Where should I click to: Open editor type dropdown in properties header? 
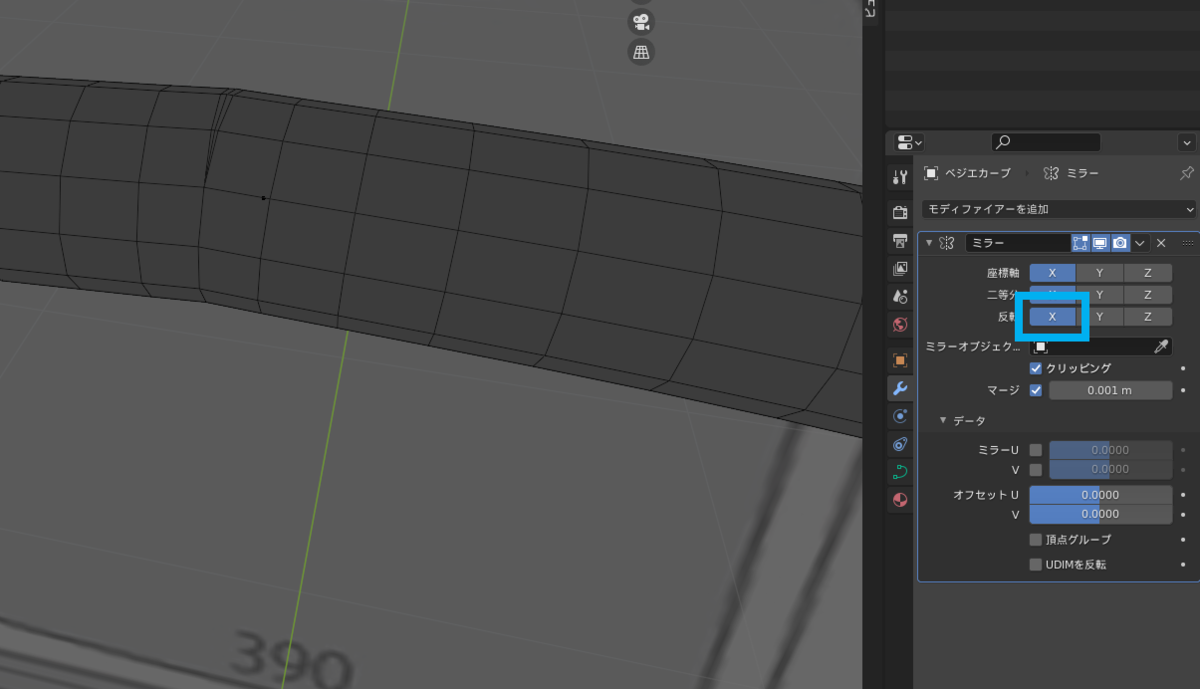[x=909, y=142]
